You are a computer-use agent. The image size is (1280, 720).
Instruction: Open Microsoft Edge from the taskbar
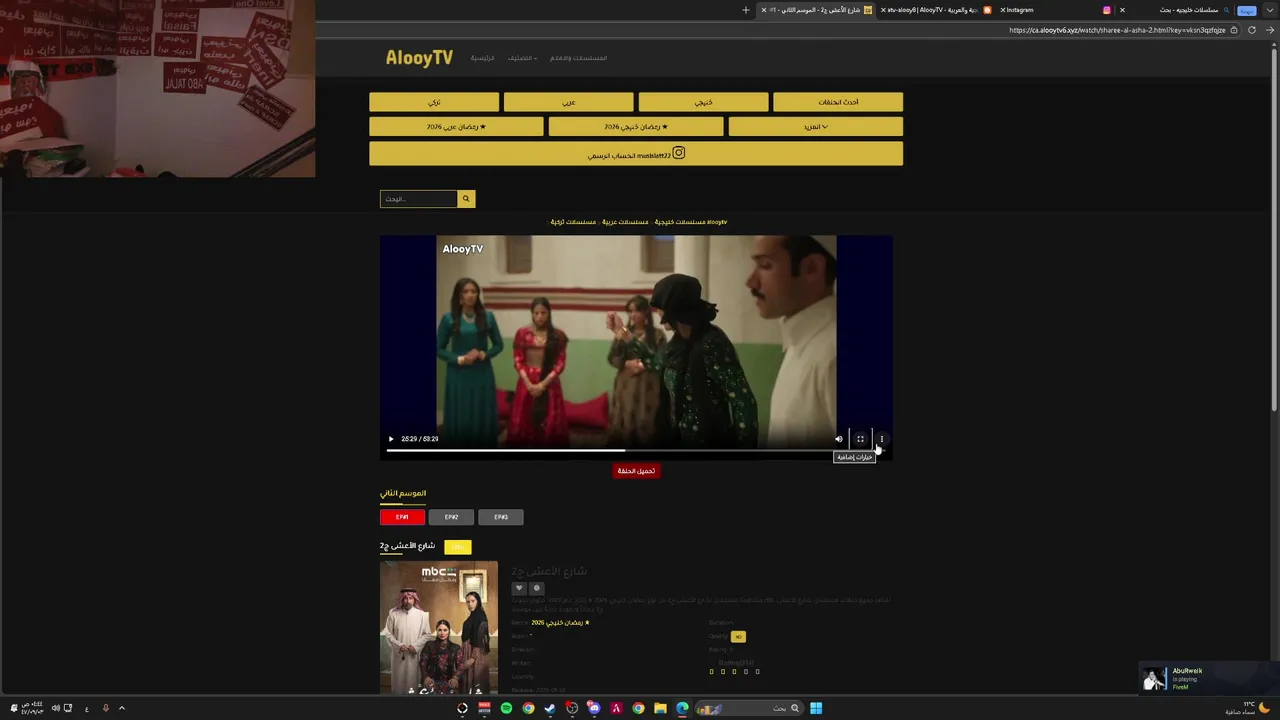point(682,708)
